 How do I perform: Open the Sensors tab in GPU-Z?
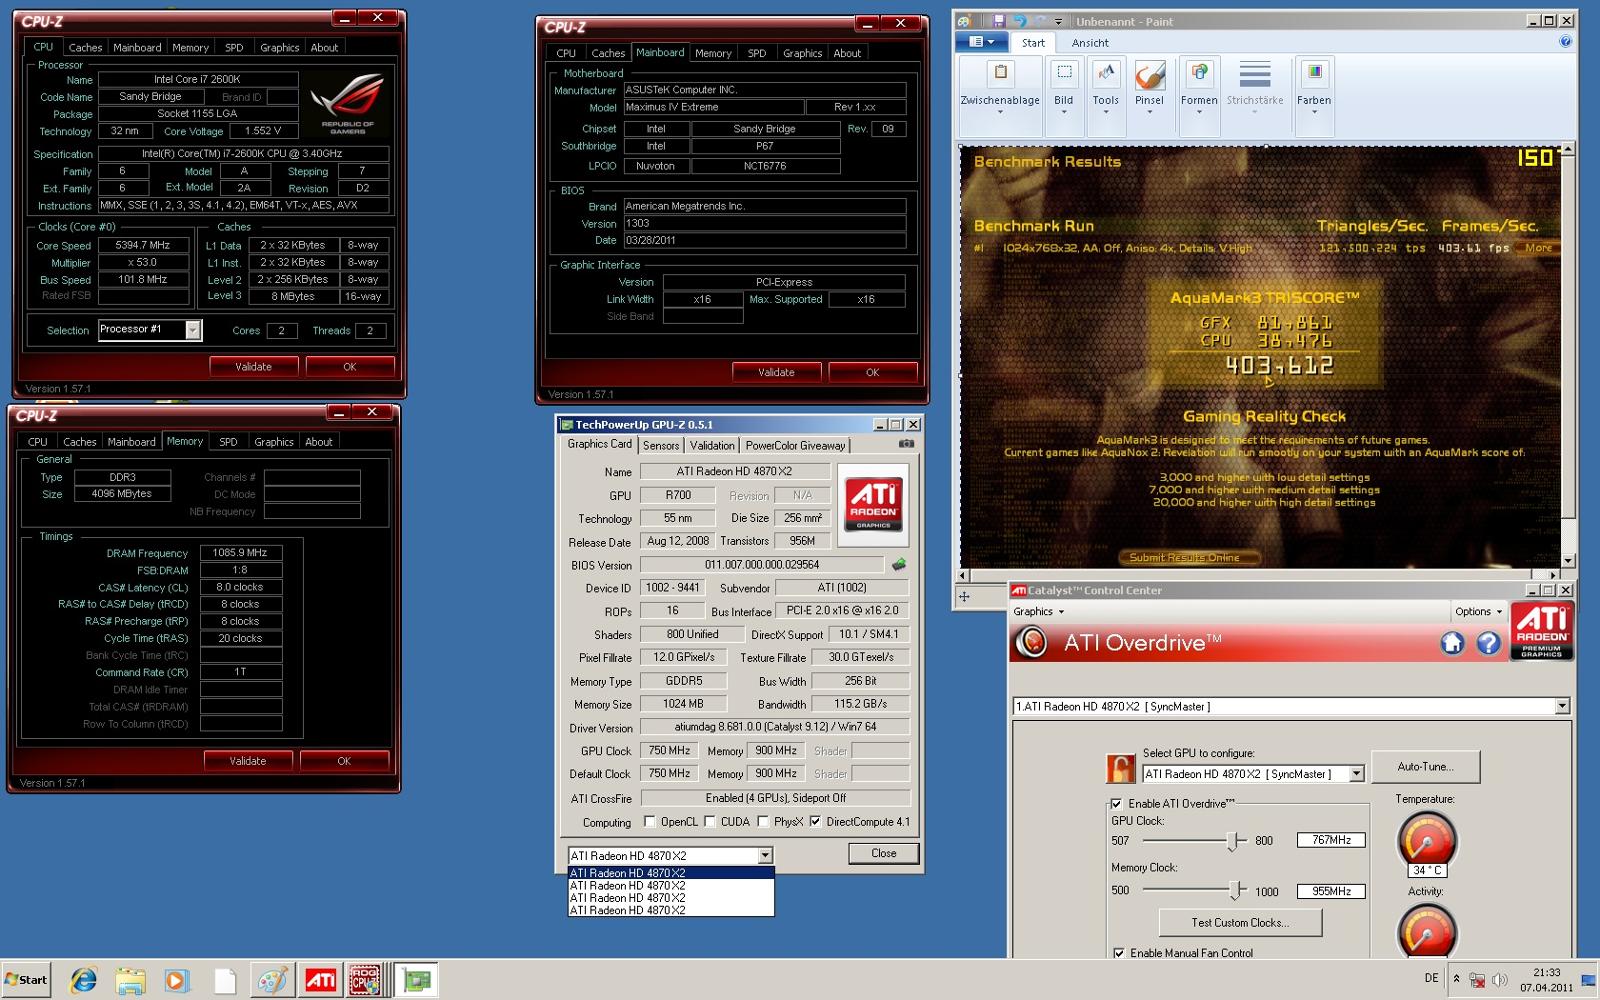[661, 445]
